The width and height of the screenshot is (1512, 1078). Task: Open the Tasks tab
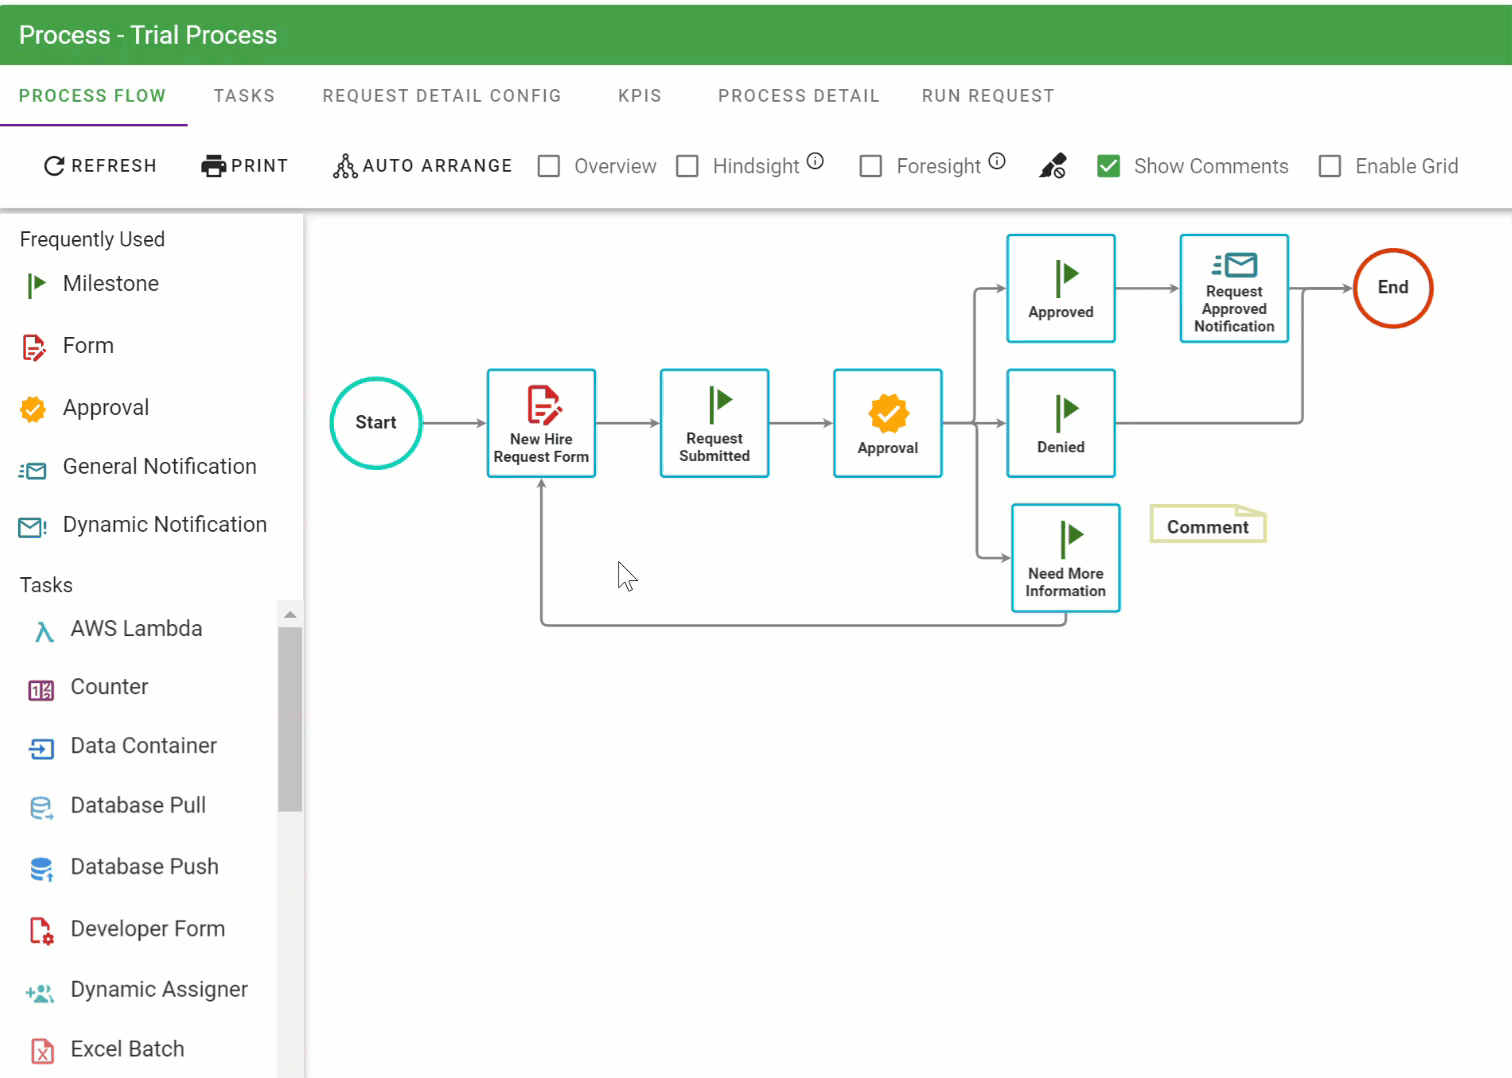(x=244, y=96)
